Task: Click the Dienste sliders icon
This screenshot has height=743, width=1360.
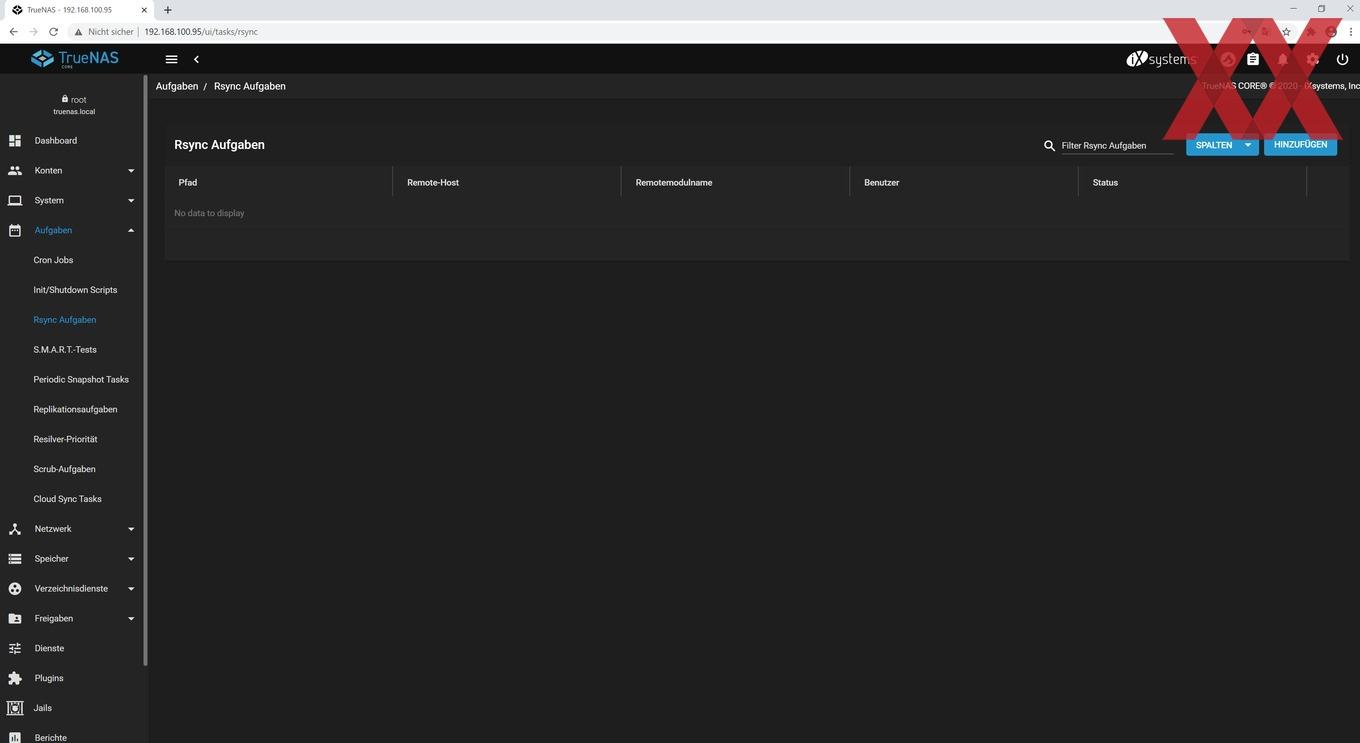Action: (x=15, y=648)
